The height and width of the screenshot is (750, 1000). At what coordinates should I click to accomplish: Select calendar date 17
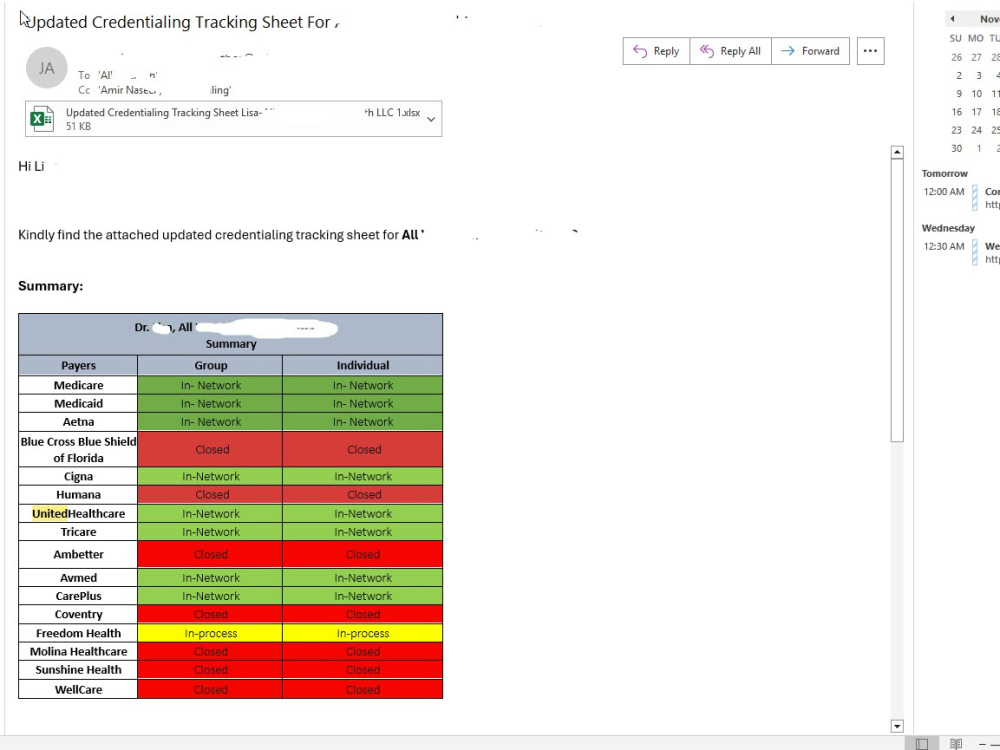click(976, 112)
